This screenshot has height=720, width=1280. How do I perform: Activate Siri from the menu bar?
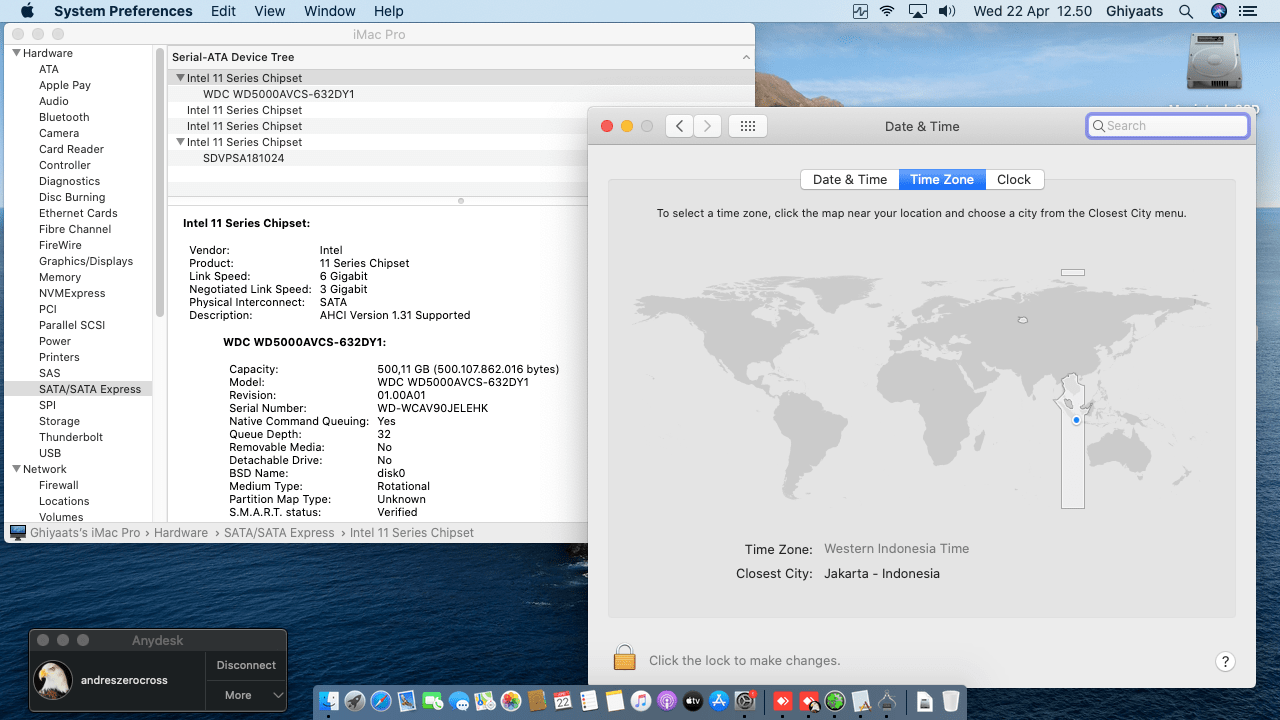click(1218, 11)
